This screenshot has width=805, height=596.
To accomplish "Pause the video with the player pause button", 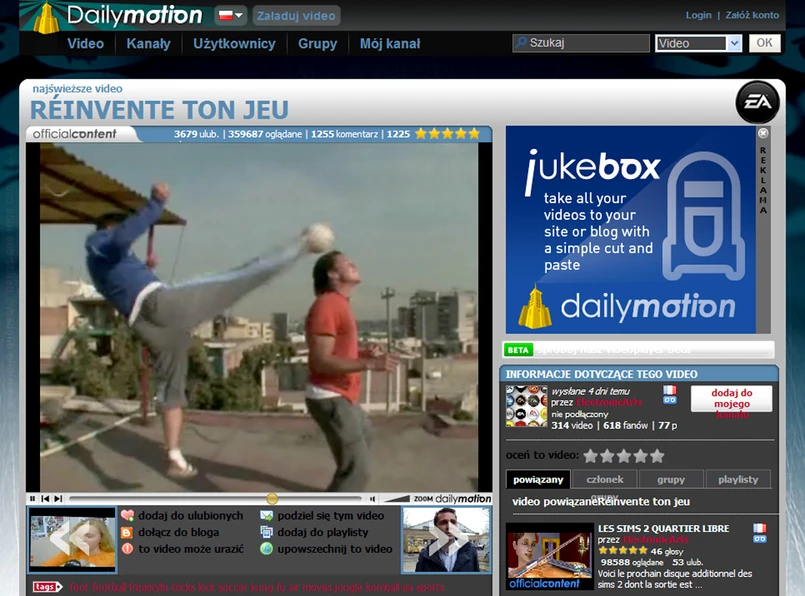I will [33, 498].
